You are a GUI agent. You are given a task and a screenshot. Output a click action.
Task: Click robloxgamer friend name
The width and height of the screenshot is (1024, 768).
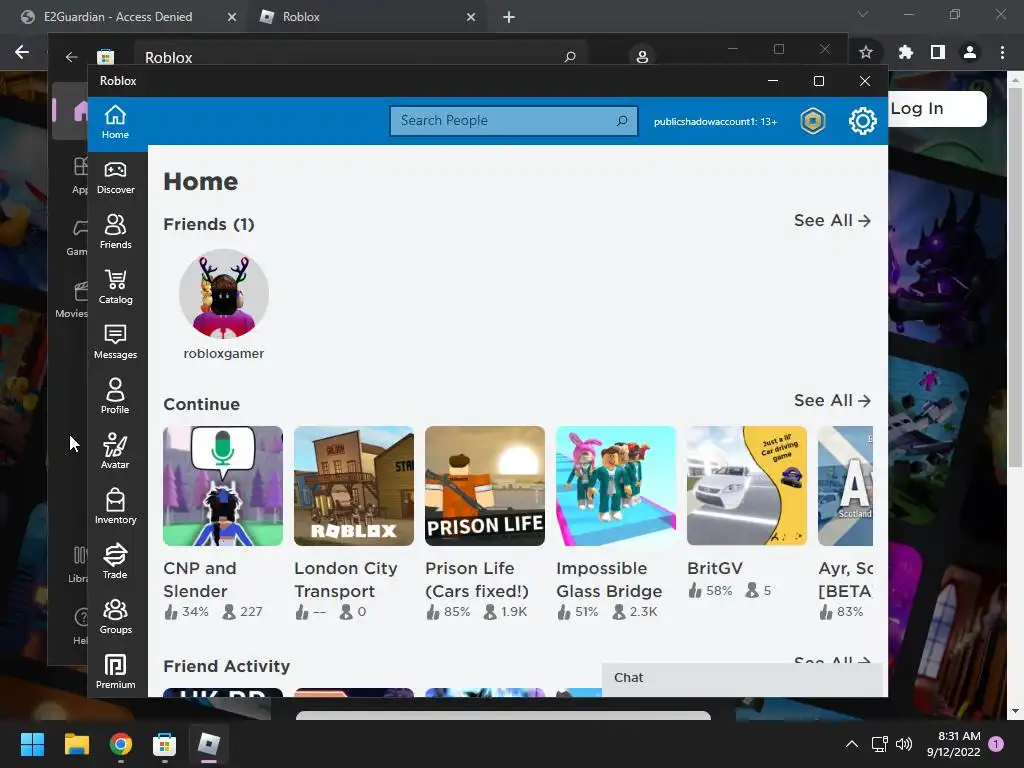[x=223, y=353]
